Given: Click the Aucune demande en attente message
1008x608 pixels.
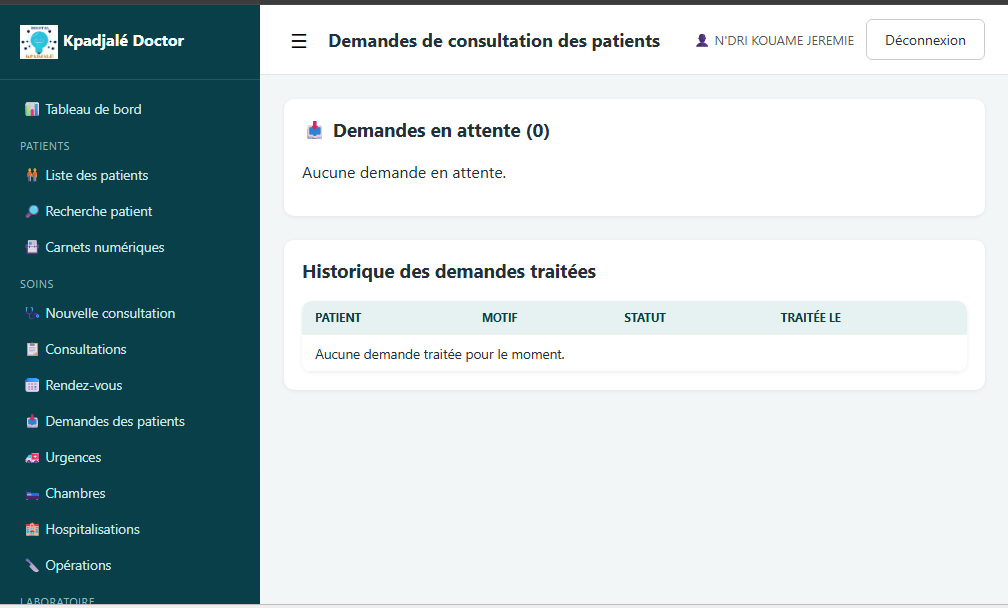Looking at the screenshot, I should [x=404, y=173].
